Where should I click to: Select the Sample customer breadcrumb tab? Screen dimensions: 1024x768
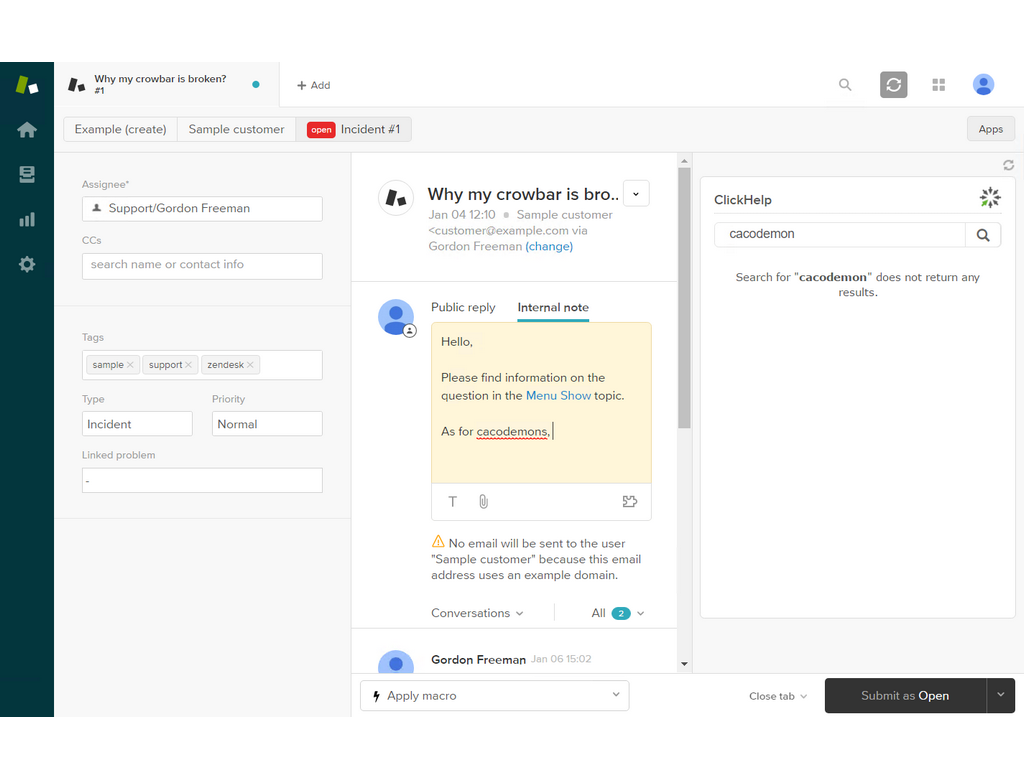tap(236, 129)
